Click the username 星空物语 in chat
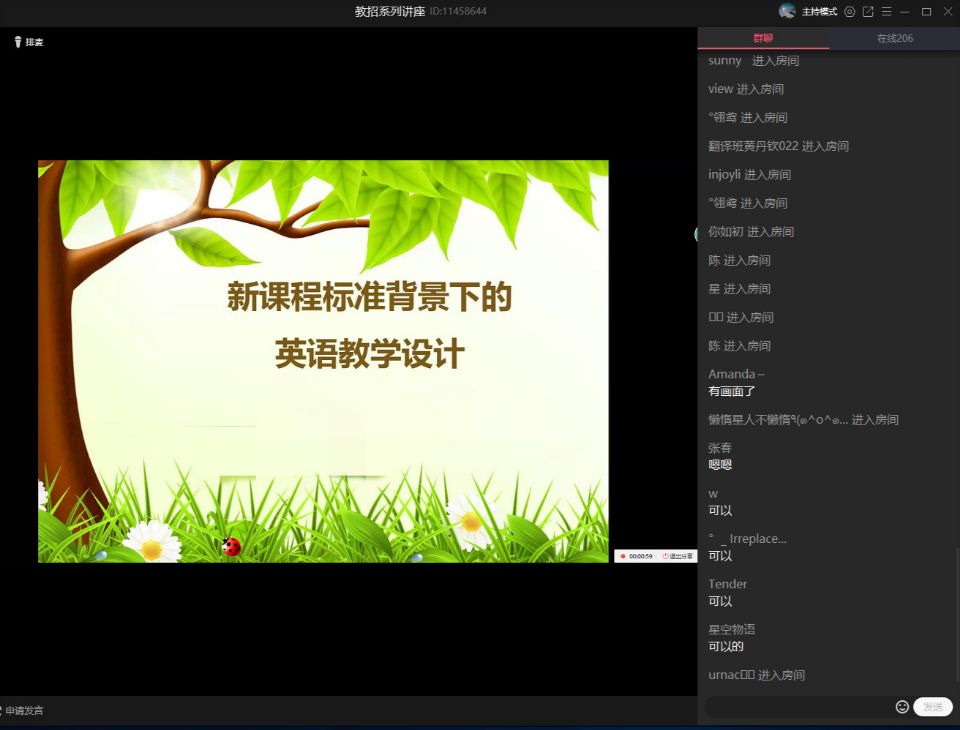 [731, 629]
